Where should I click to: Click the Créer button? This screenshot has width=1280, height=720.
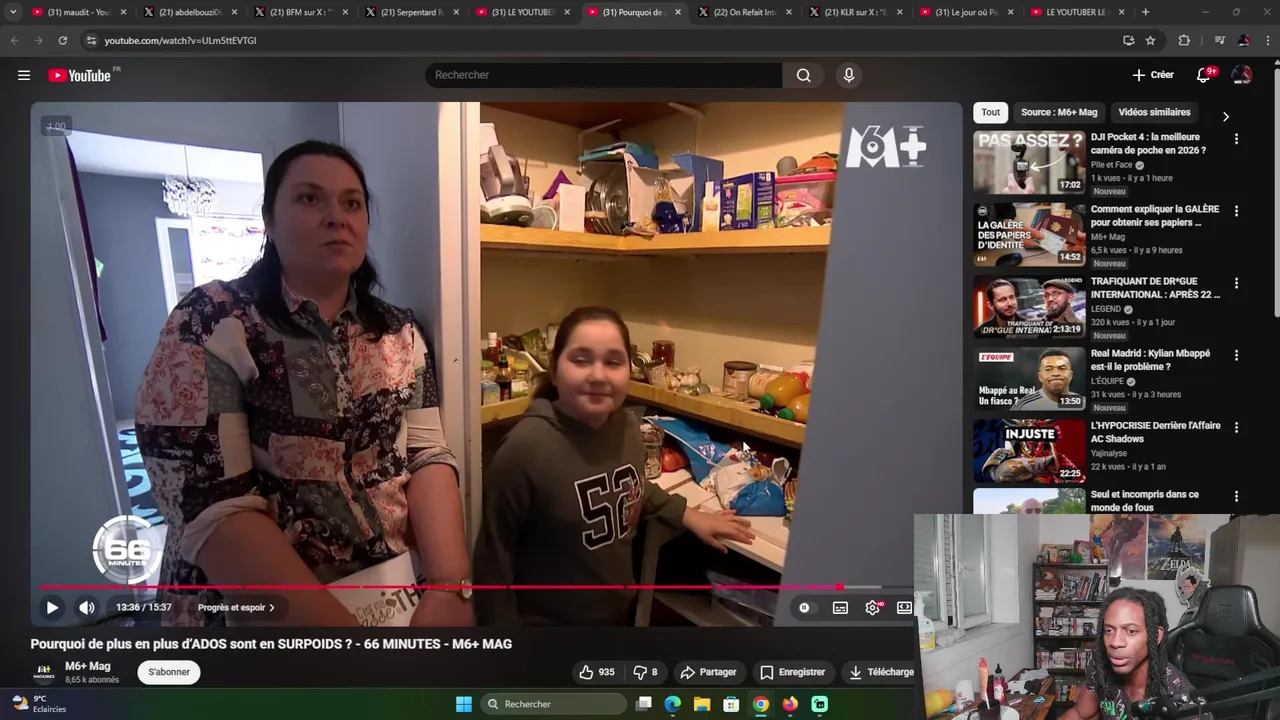click(1153, 75)
